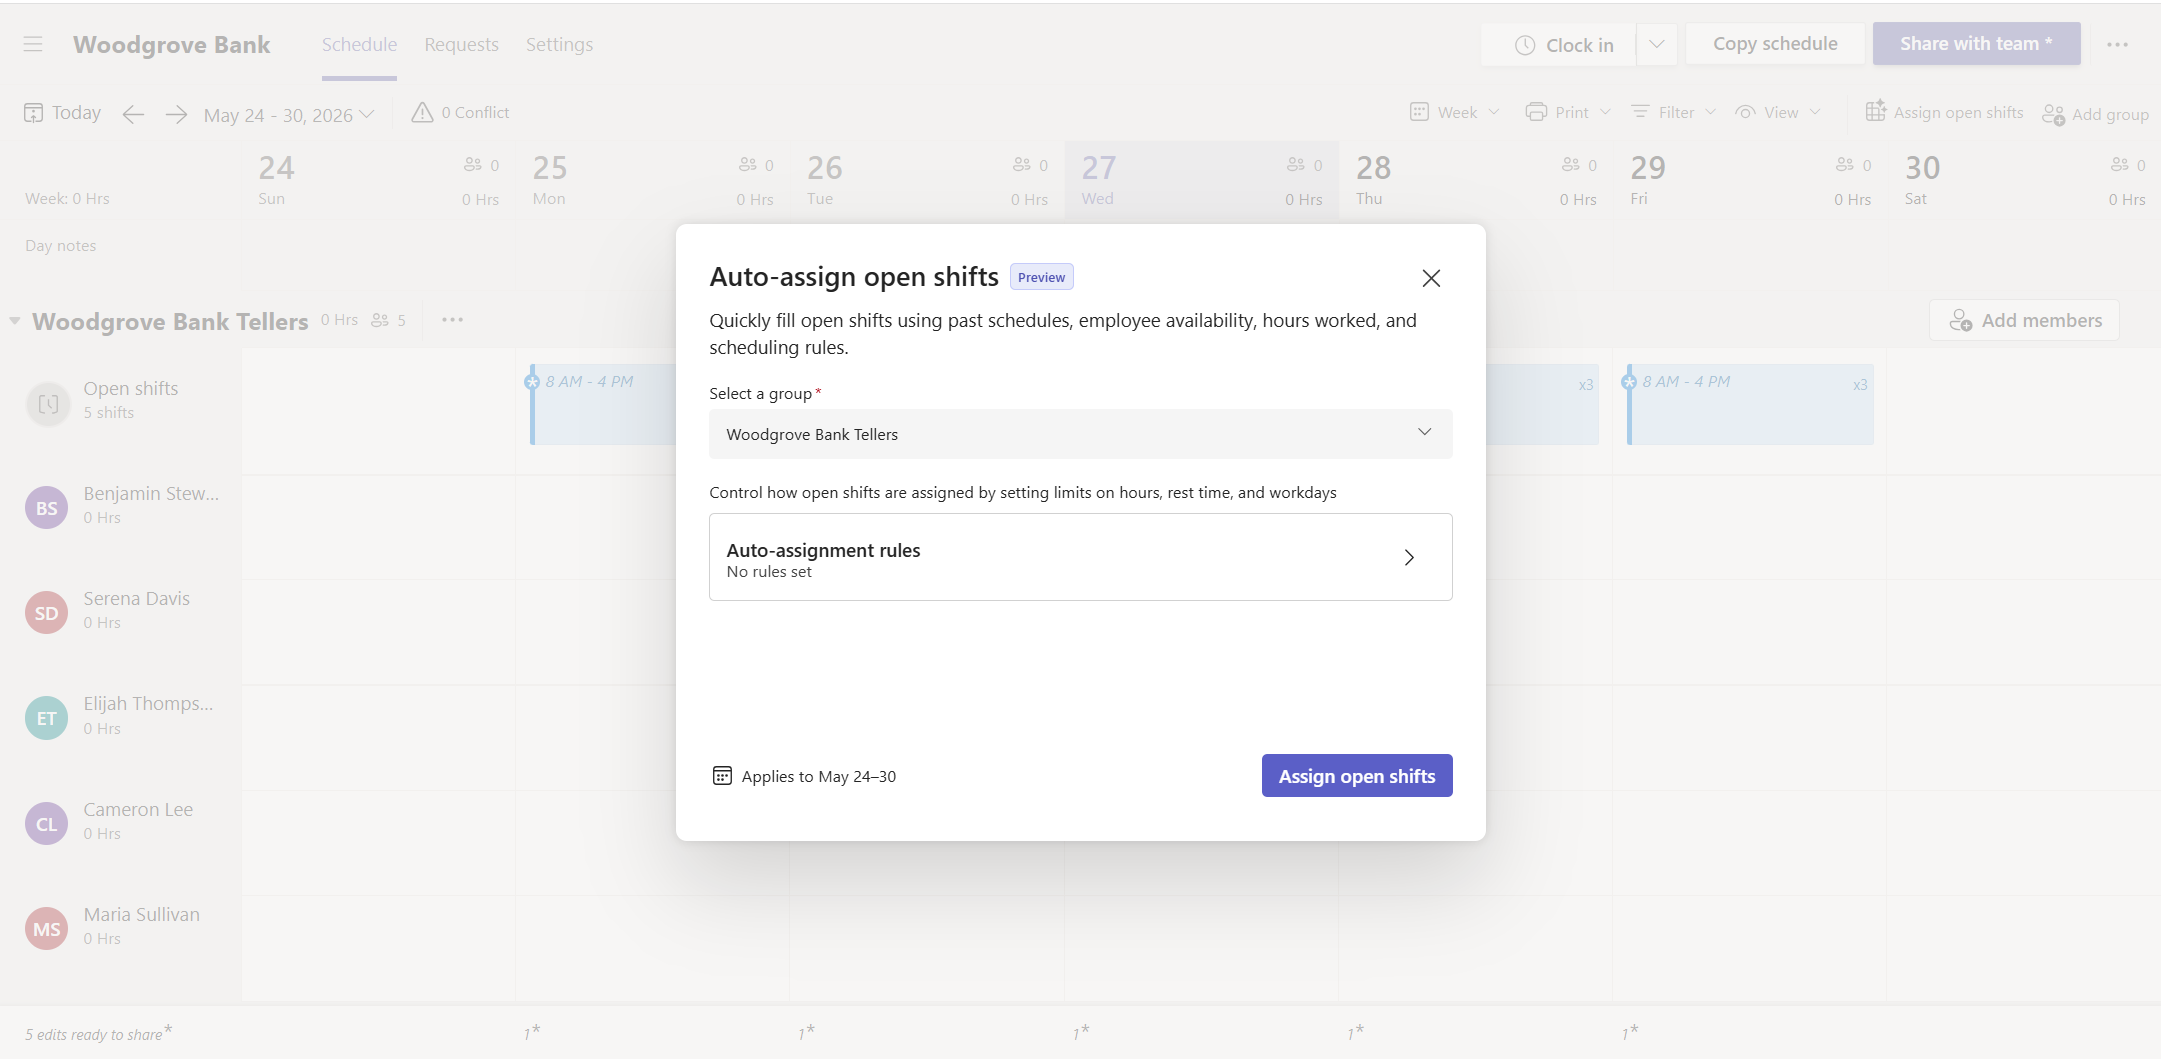Screen dimensions: 2161x1059
Task: Jump to Today in the schedule
Action: coord(63,113)
